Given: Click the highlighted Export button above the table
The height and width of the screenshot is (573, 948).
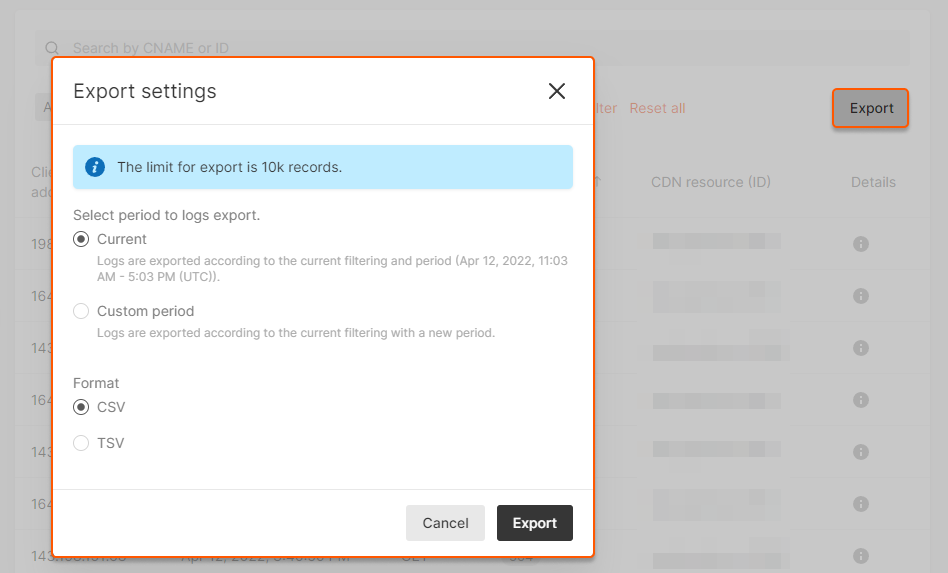Looking at the screenshot, I should click(x=871, y=108).
